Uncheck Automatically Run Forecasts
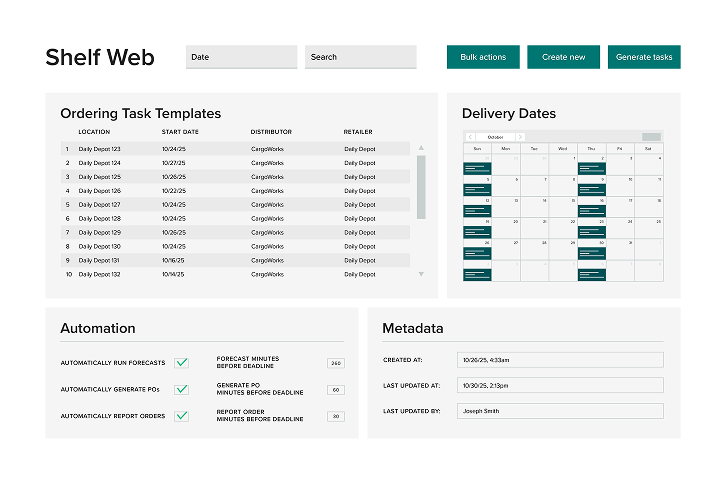The image size is (726, 484). pyautogui.click(x=181, y=363)
